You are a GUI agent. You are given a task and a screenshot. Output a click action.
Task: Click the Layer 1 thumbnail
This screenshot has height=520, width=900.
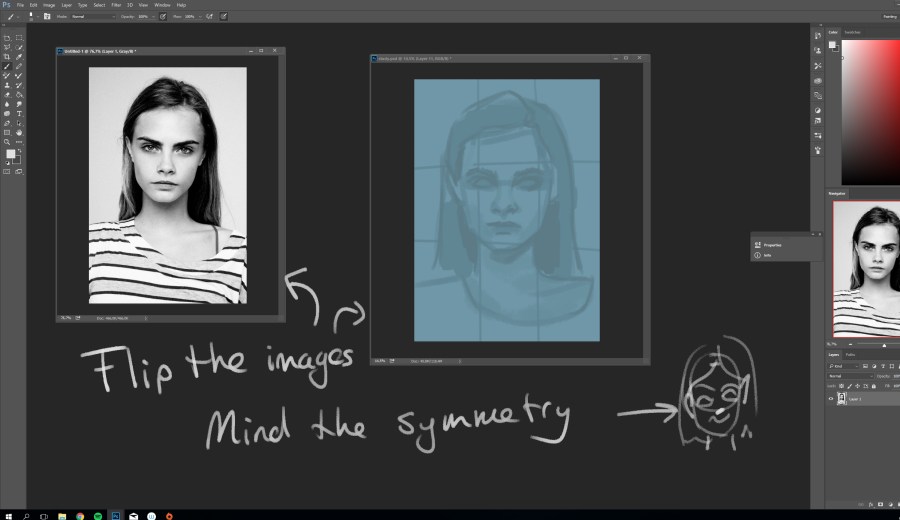[x=842, y=398]
